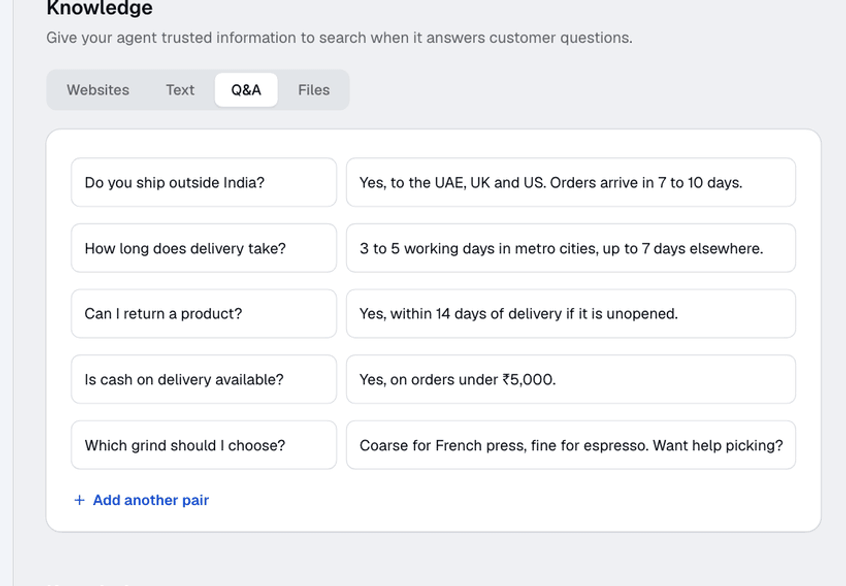This screenshot has width=846, height=586.
Task: Click the Add another pair link
Action: (141, 500)
